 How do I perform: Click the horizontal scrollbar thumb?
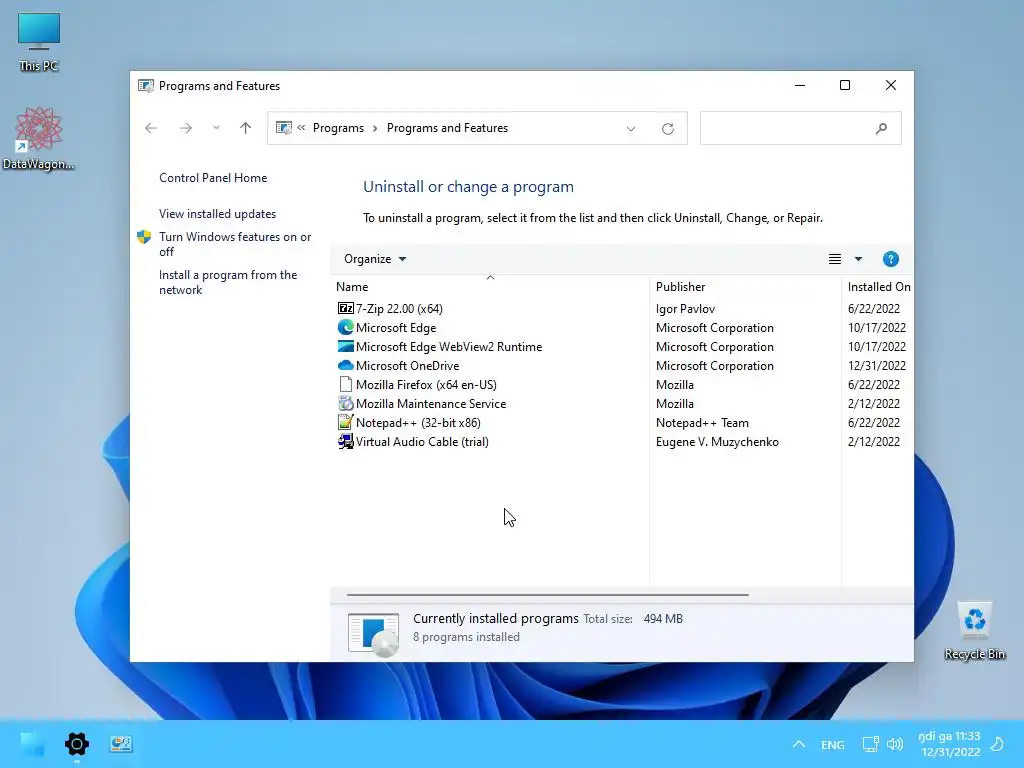pos(547,595)
